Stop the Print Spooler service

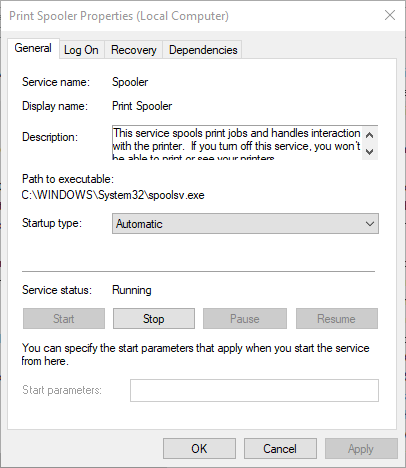[154, 319]
